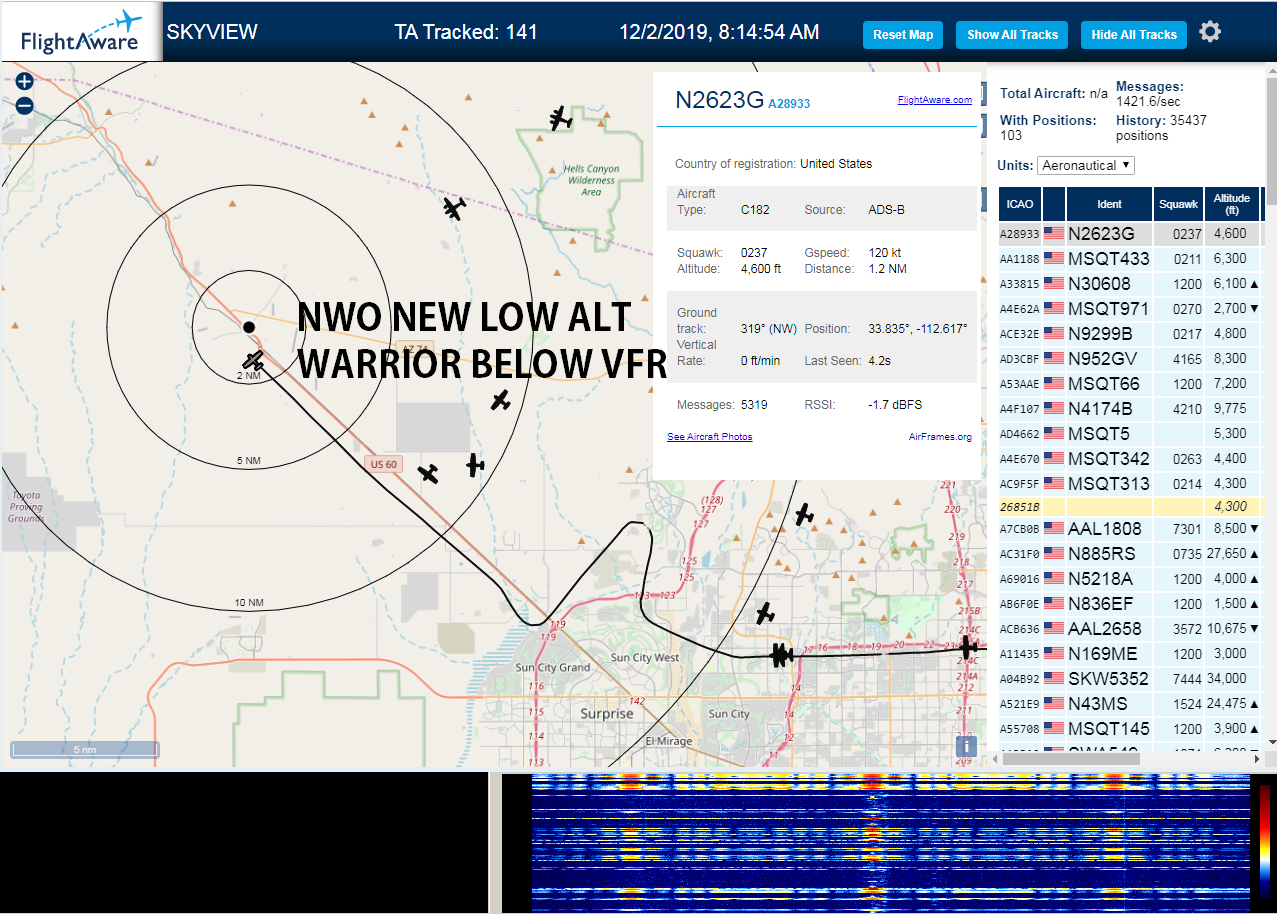Click US flag in AAL1808 row
The width and height of the screenshot is (1277, 915).
tap(1054, 529)
